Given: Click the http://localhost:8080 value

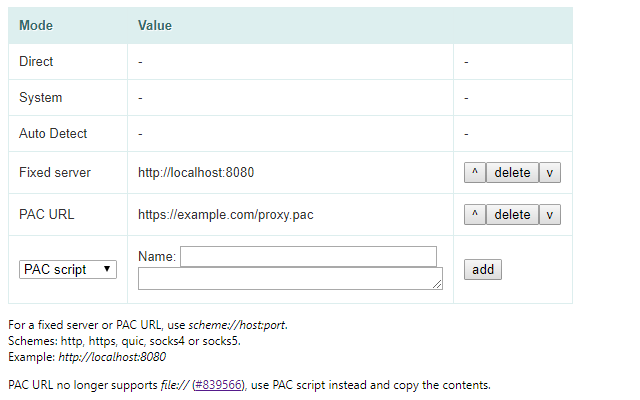Looking at the screenshot, I should [x=196, y=172].
